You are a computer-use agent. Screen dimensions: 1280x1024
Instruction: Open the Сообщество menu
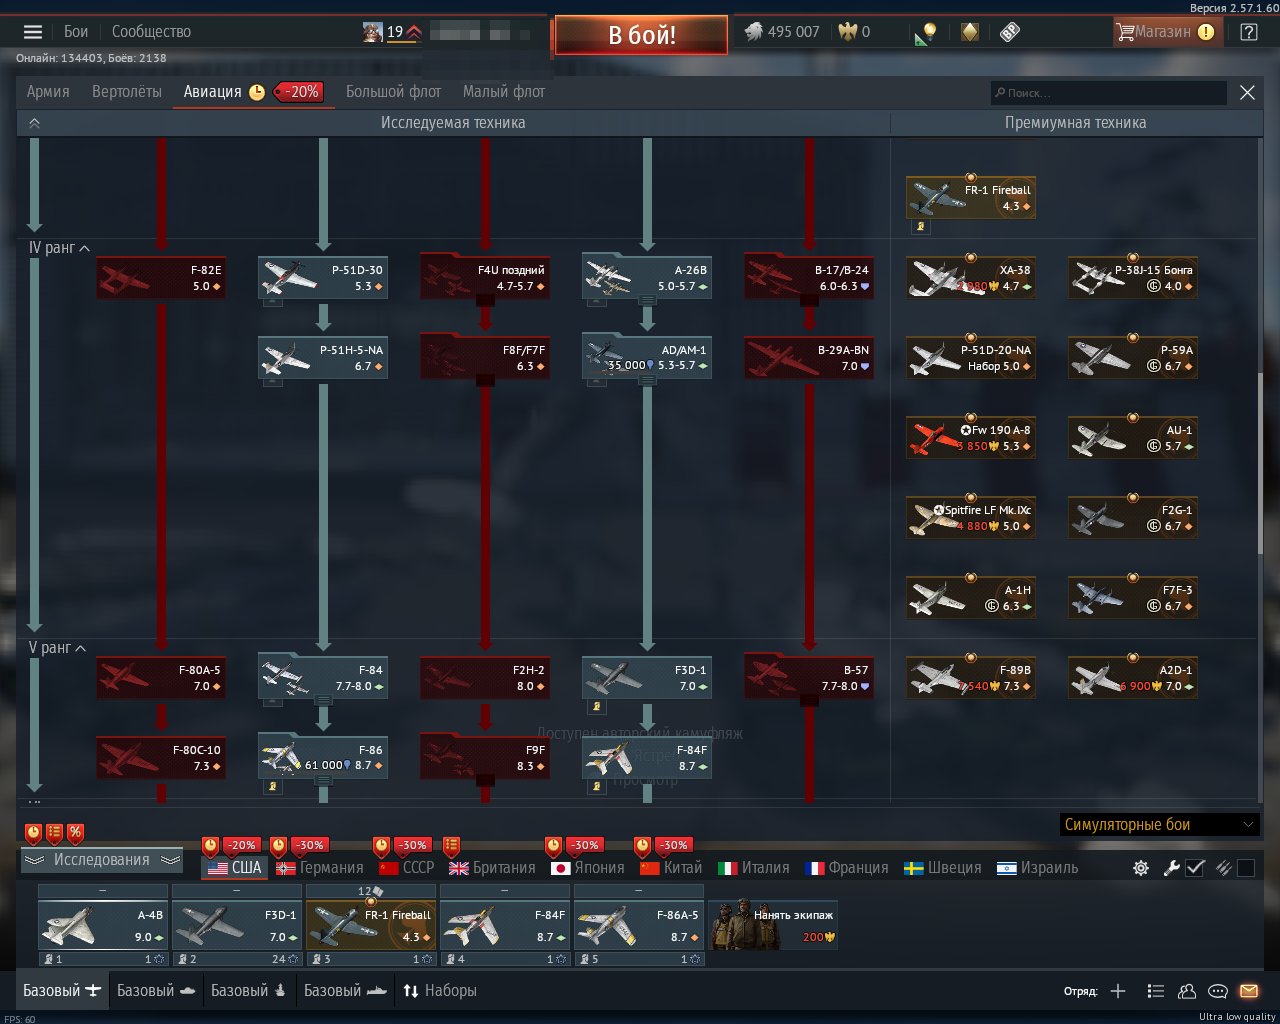151,32
